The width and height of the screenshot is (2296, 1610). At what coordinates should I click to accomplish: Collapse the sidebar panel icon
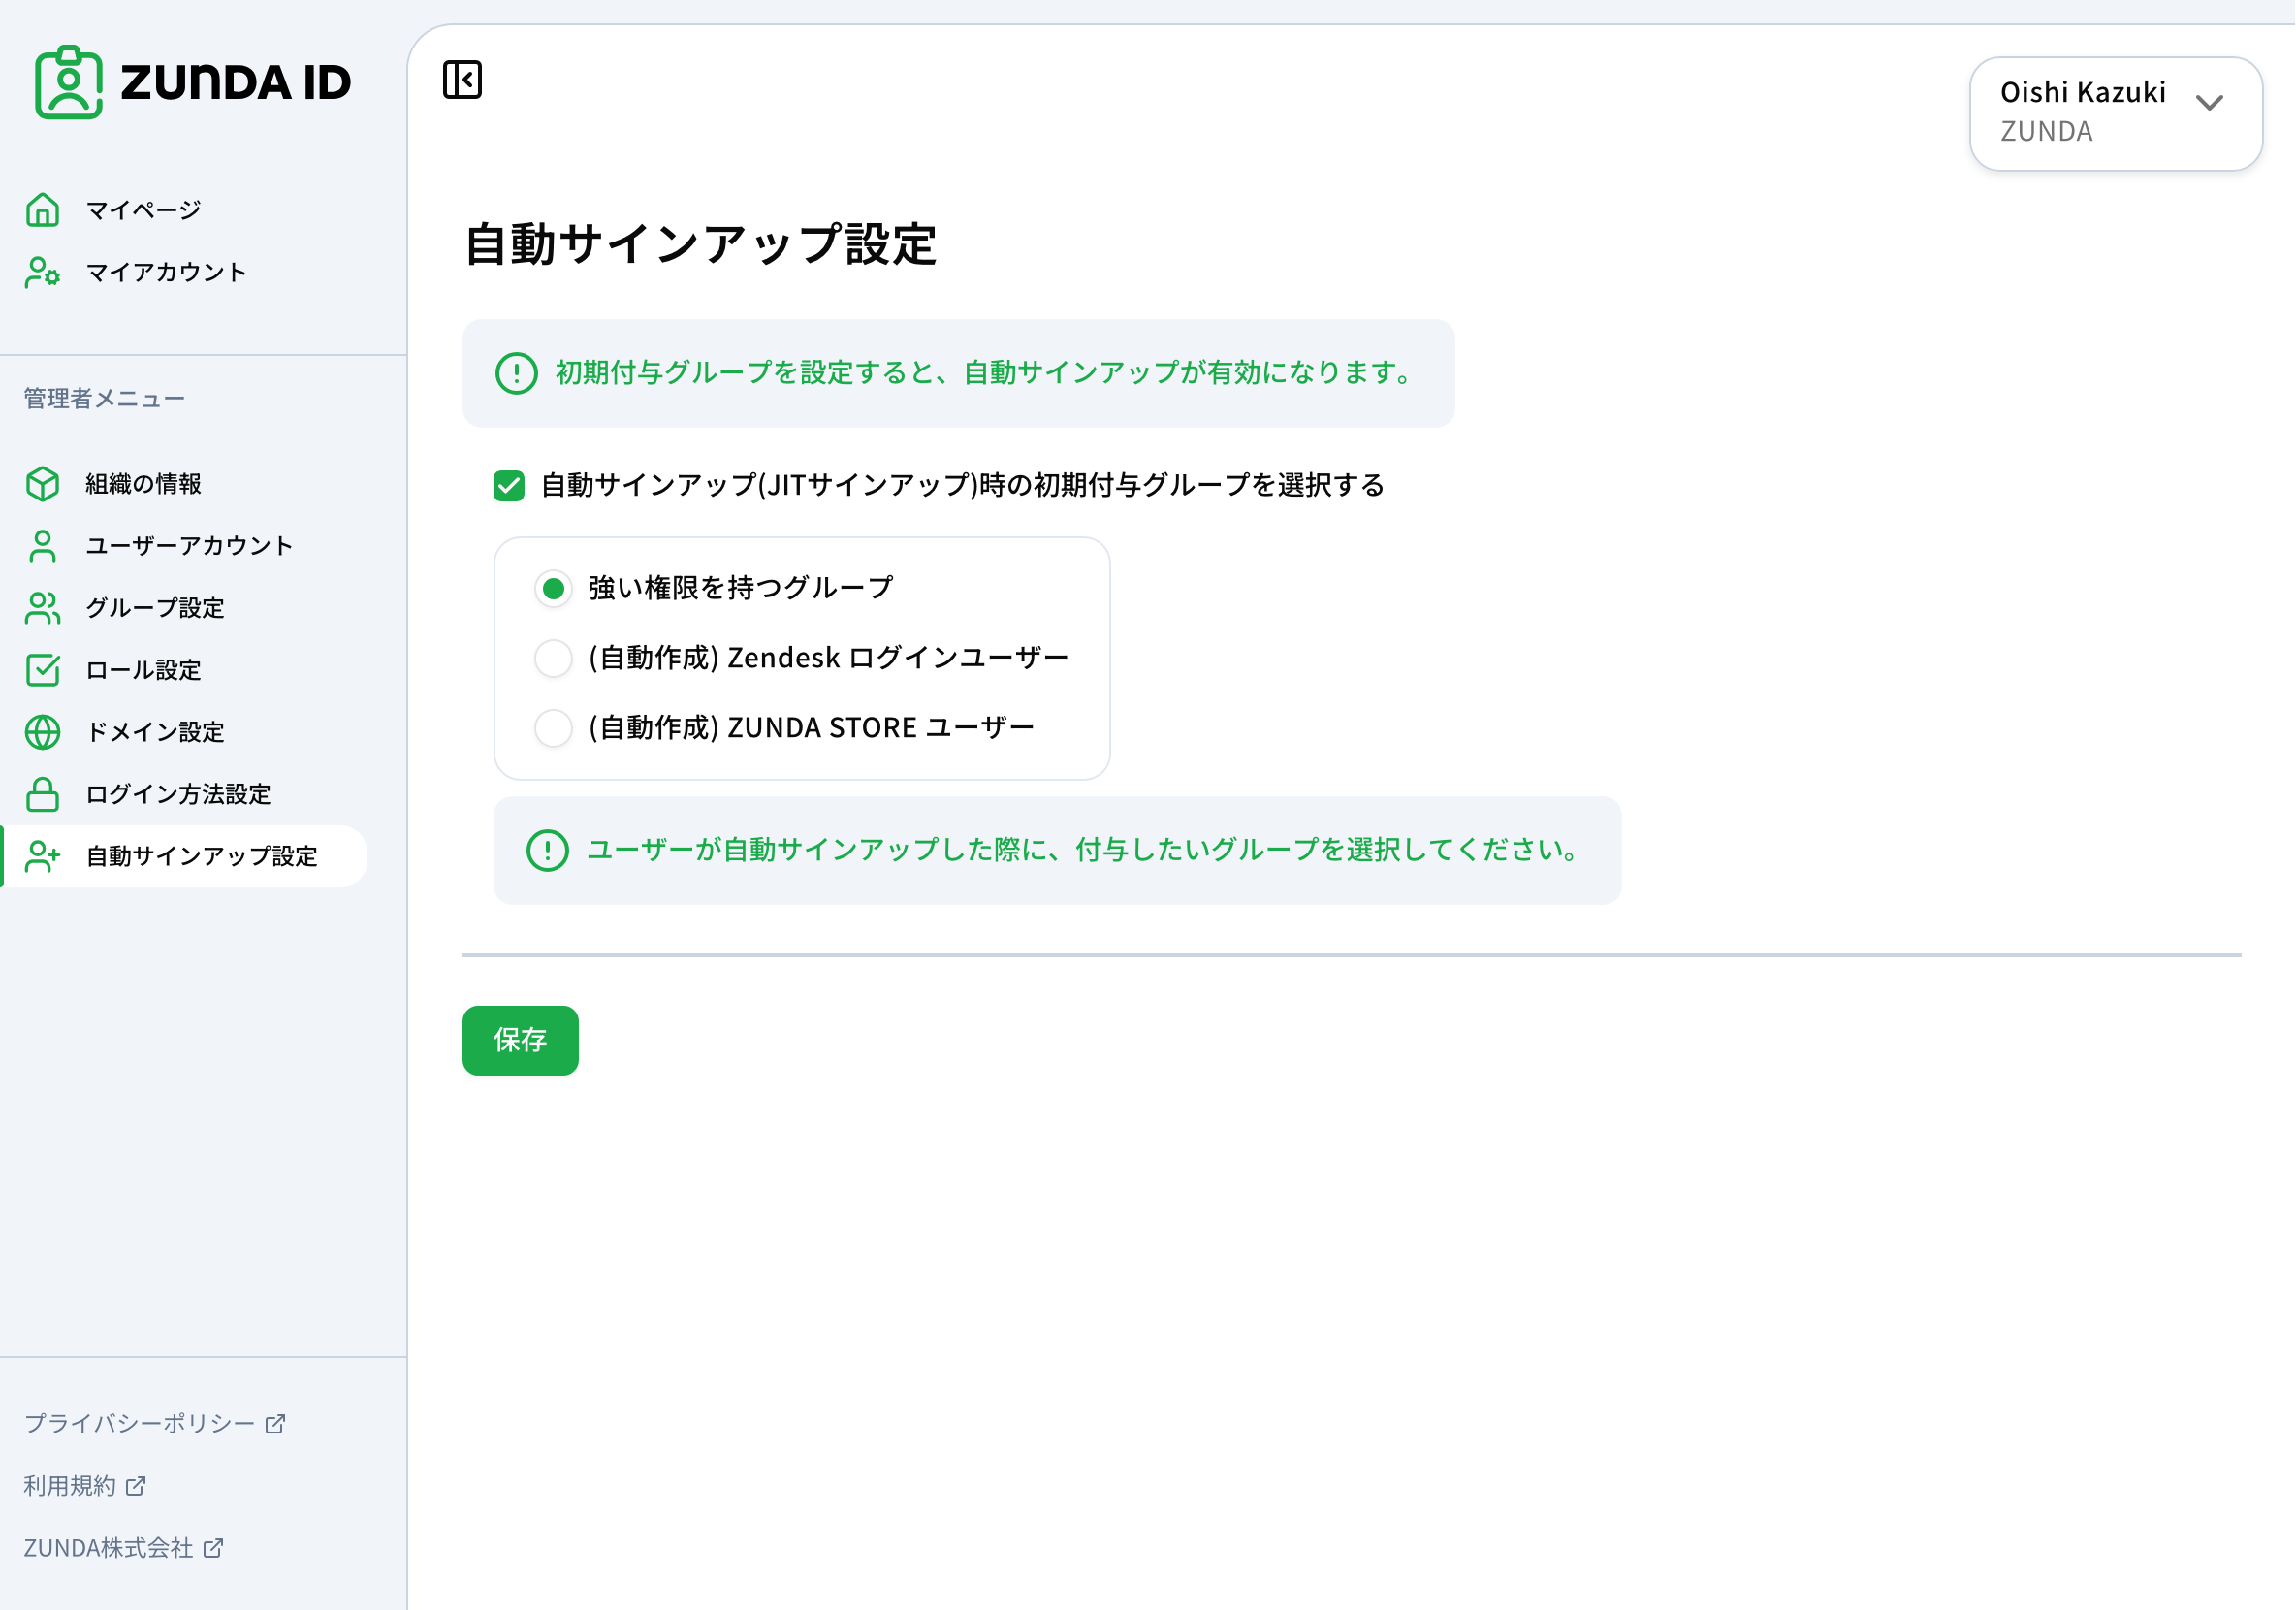click(462, 80)
